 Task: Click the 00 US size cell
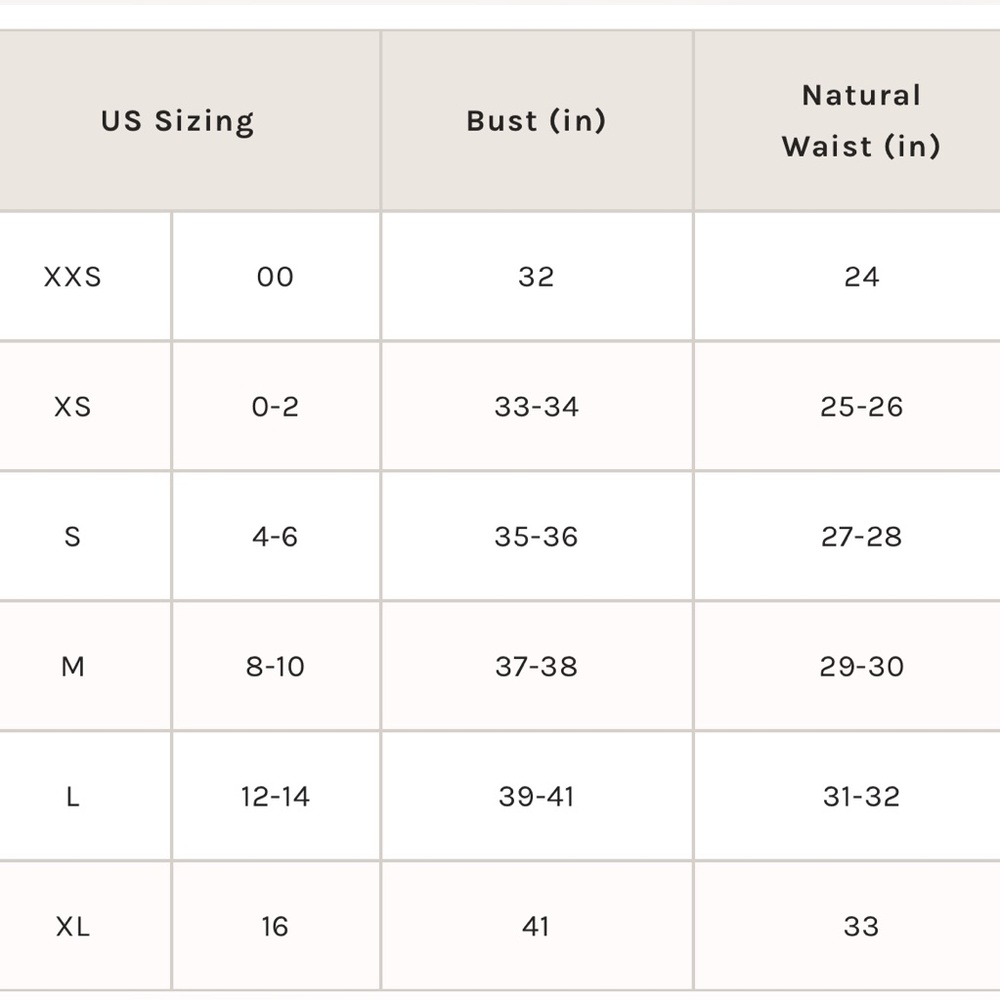276,277
